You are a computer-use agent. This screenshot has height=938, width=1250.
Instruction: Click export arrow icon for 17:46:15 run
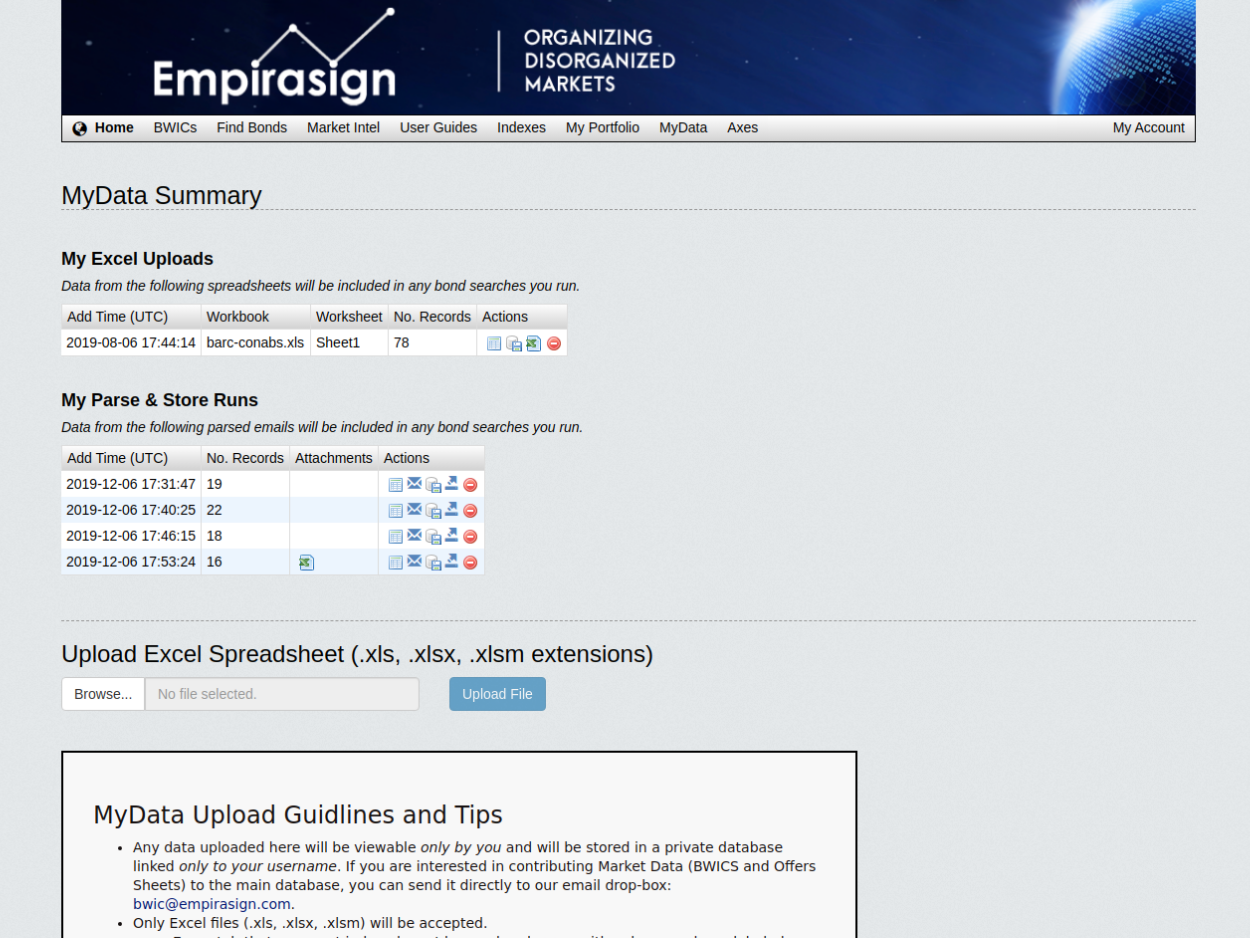tap(452, 536)
